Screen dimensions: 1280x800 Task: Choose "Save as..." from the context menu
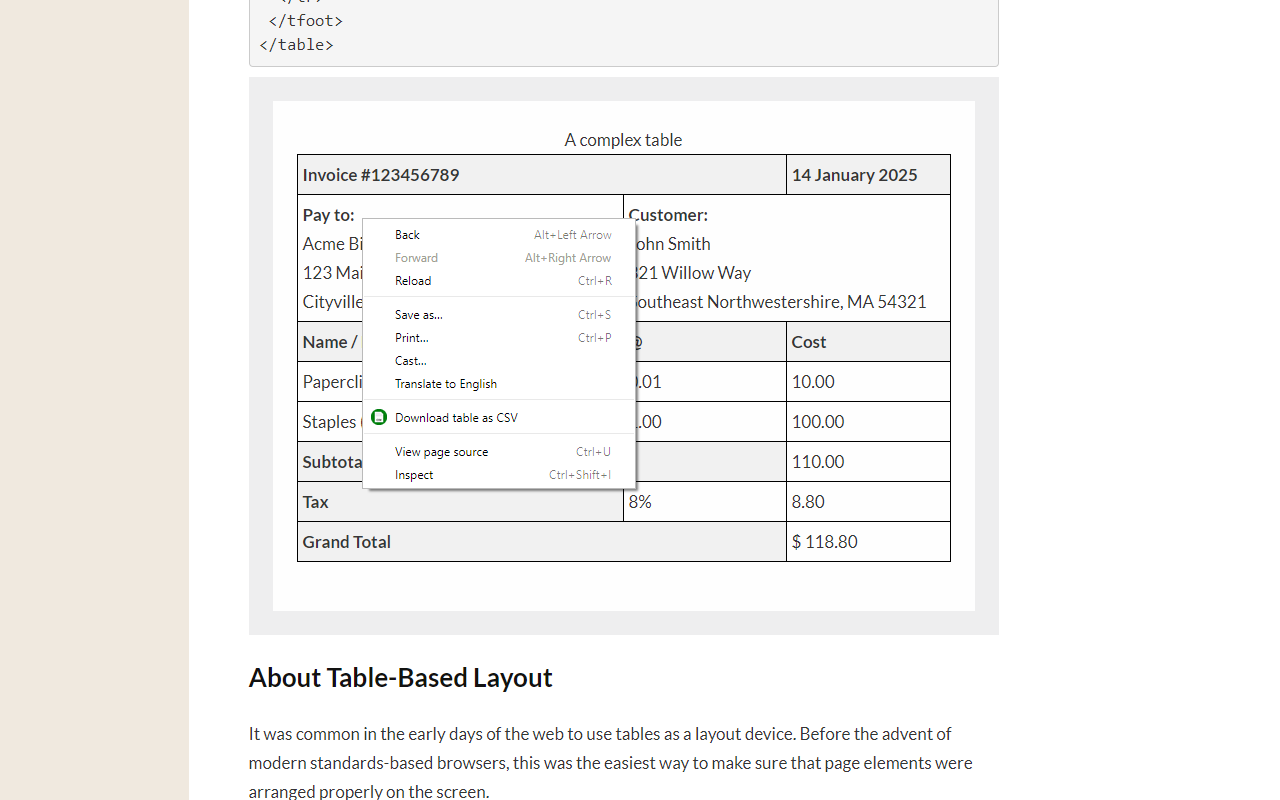point(418,314)
